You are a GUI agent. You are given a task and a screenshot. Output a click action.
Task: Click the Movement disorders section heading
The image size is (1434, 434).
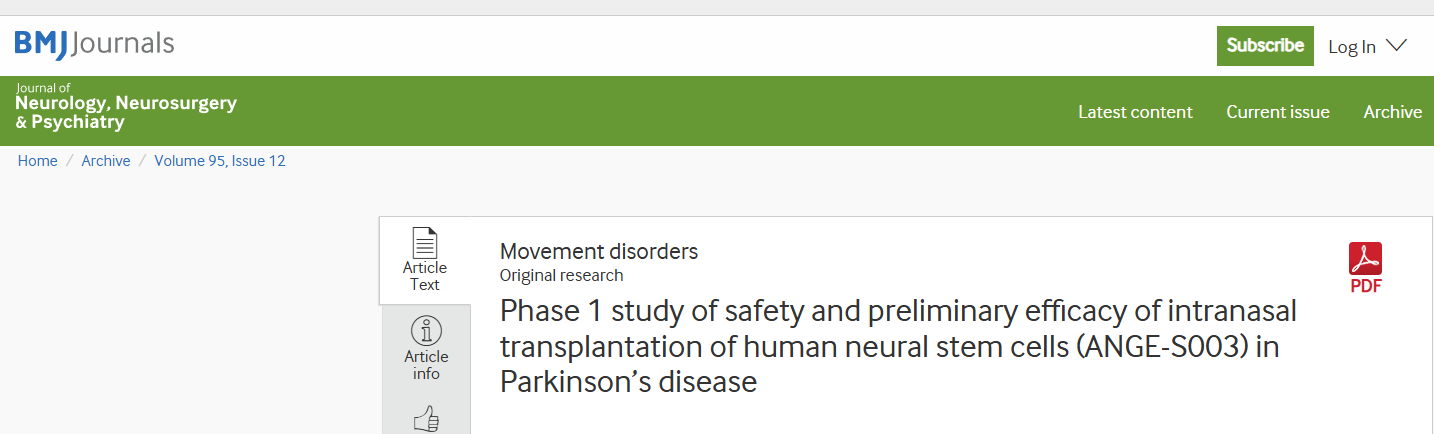599,252
